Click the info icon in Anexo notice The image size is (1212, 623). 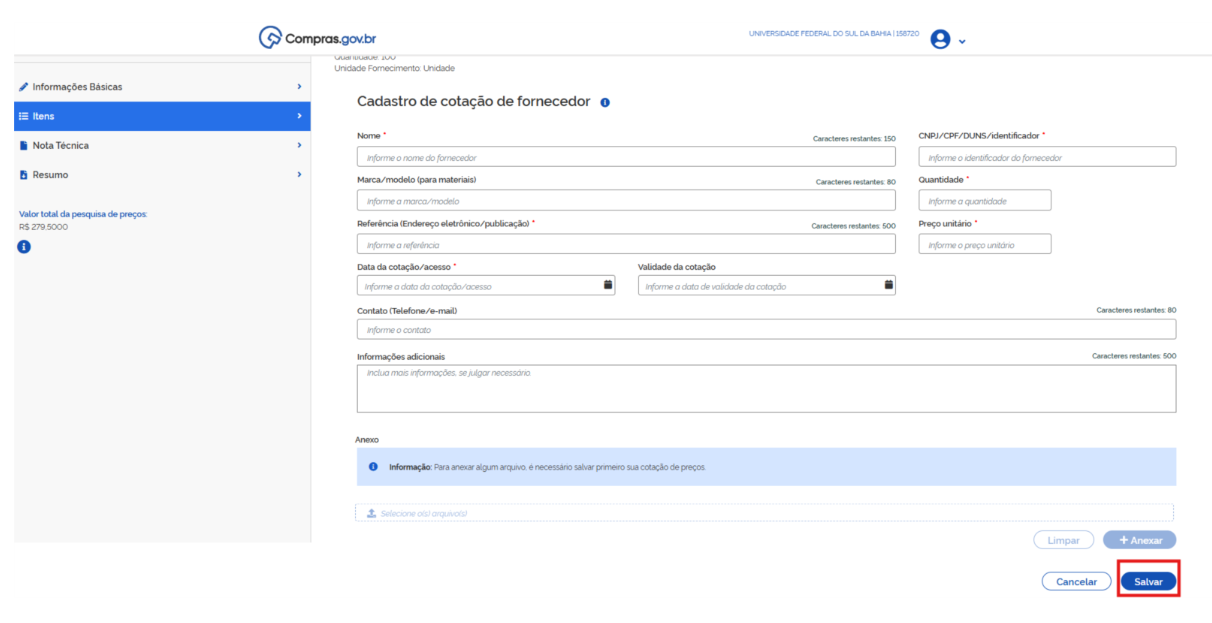(373, 467)
